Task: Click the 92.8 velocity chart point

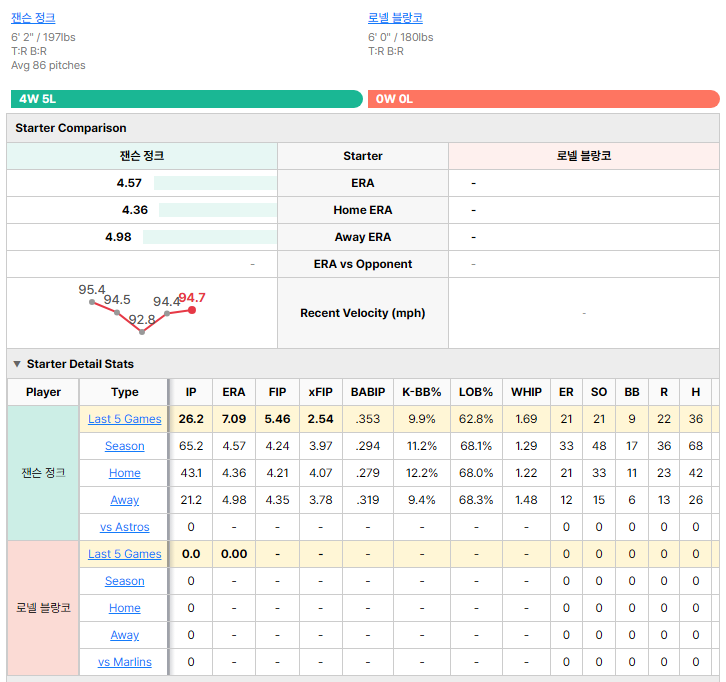Action: 142,332
